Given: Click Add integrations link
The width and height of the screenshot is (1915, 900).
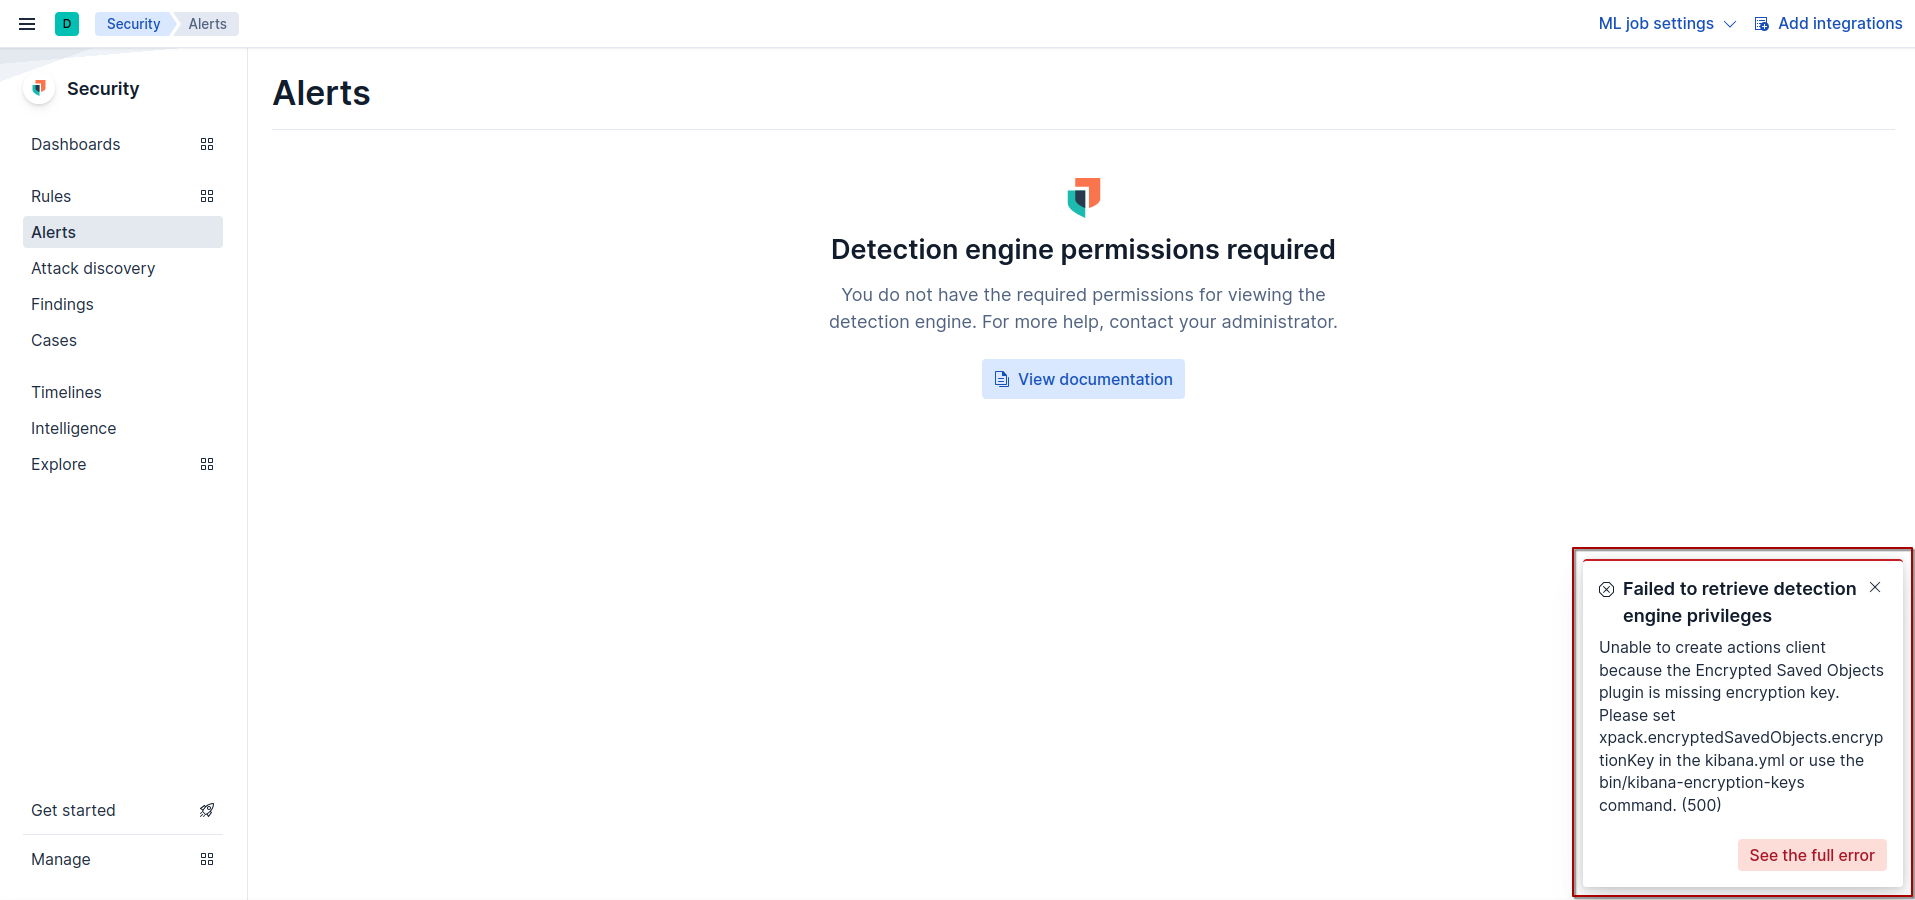Looking at the screenshot, I should pyautogui.click(x=1829, y=24).
